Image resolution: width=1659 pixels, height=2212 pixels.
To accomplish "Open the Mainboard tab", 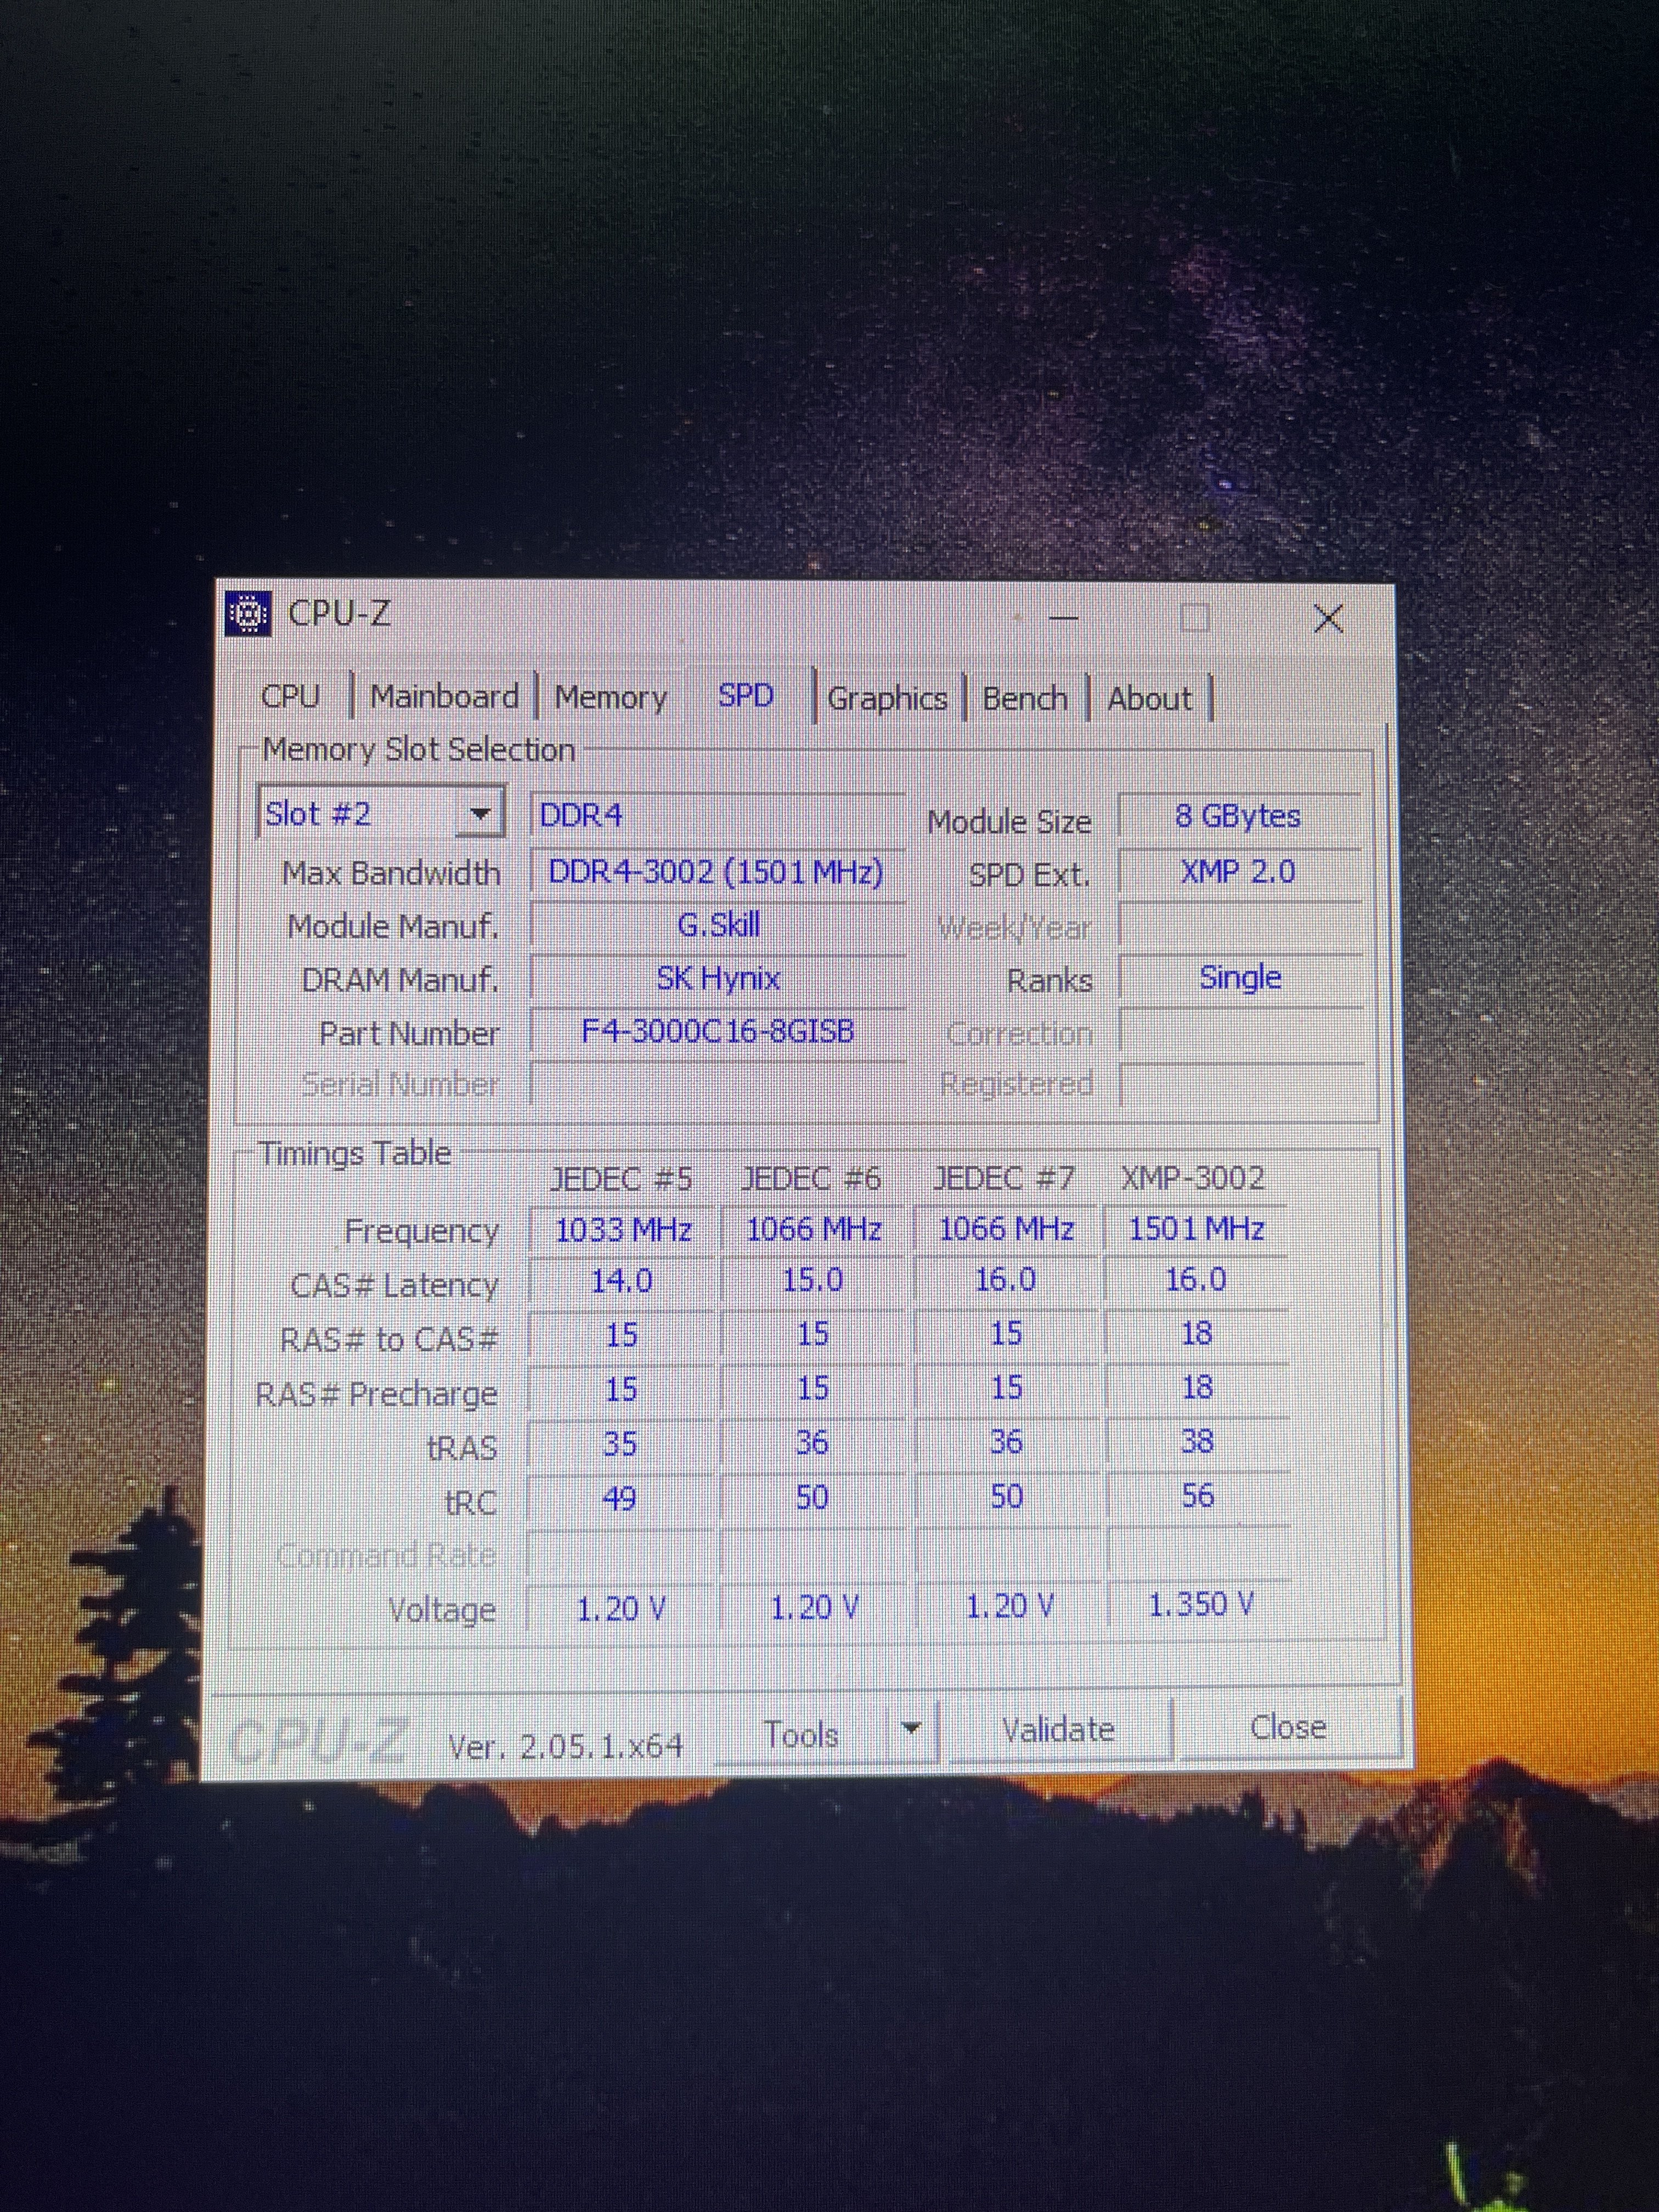I will (444, 696).
